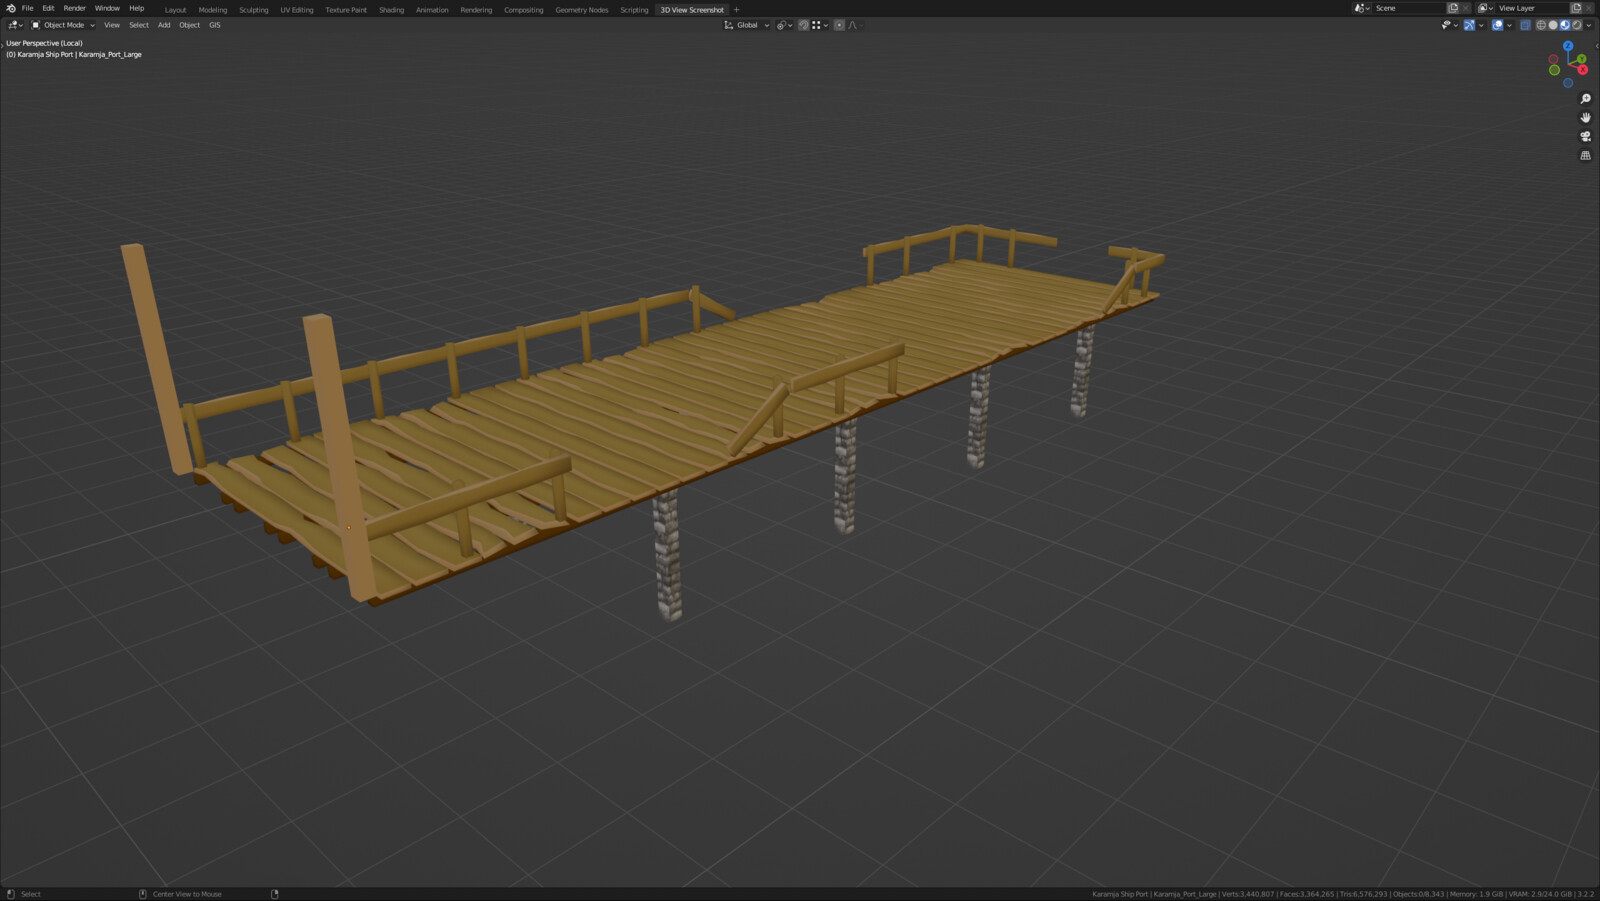Click the Scene name field
This screenshot has height=901, width=1600.
click(x=1409, y=8)
